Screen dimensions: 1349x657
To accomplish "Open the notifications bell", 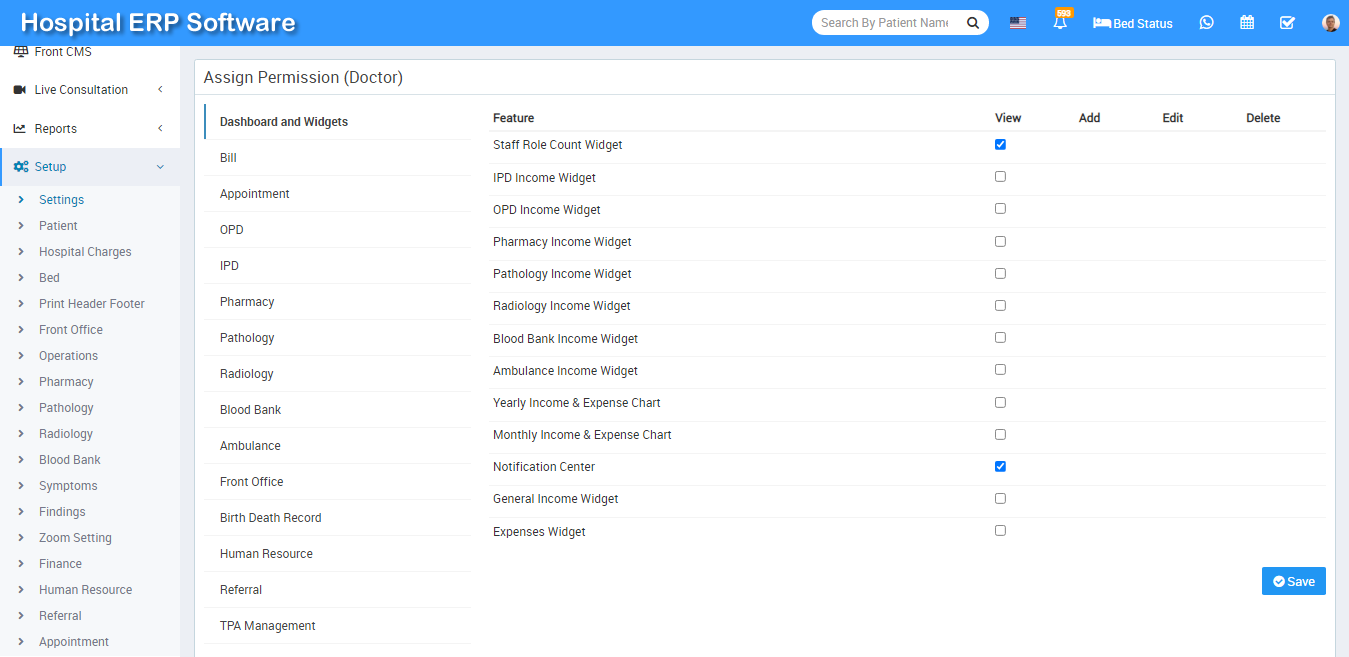I will 1060,23.
